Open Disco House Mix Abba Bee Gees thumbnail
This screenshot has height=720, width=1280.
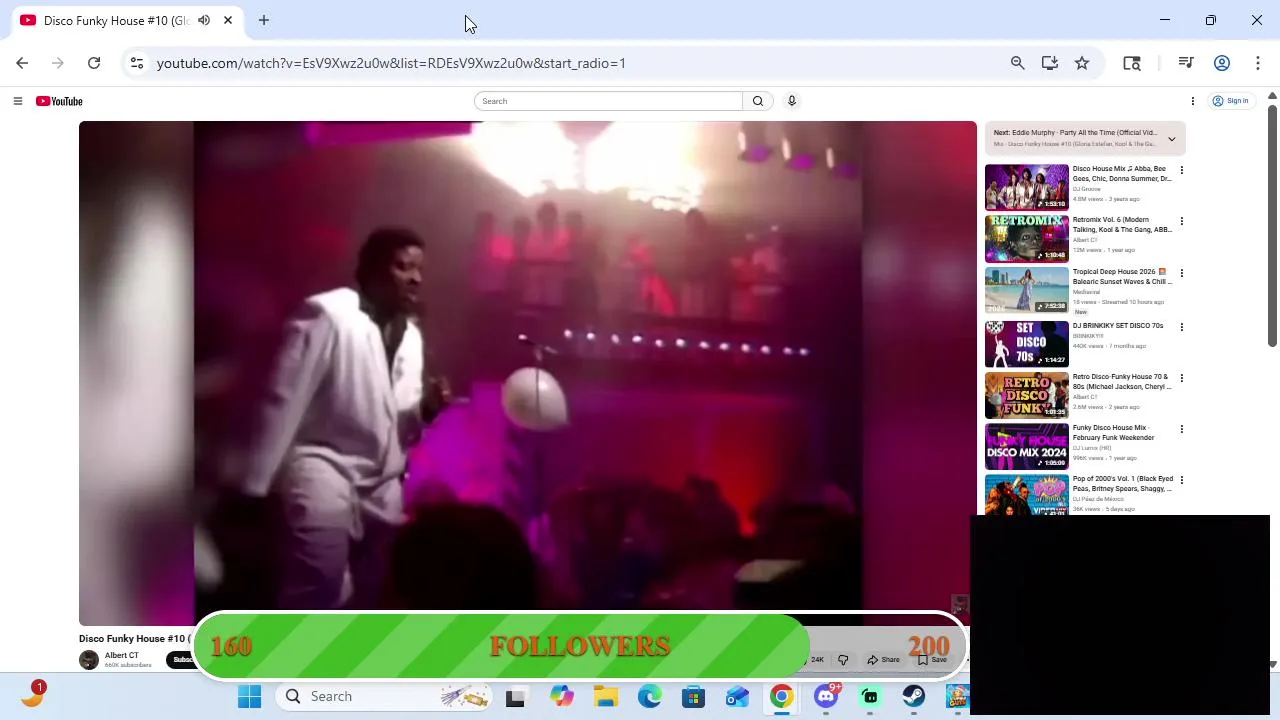pos(1027,187)
